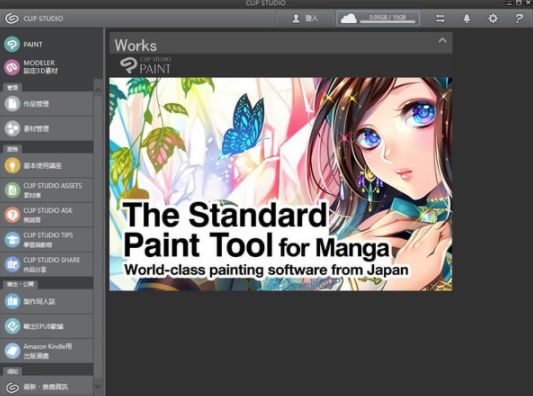Click CLIP STUDIO title in header bar
Viewport: 533px width, 396px height.
(43, 18)
